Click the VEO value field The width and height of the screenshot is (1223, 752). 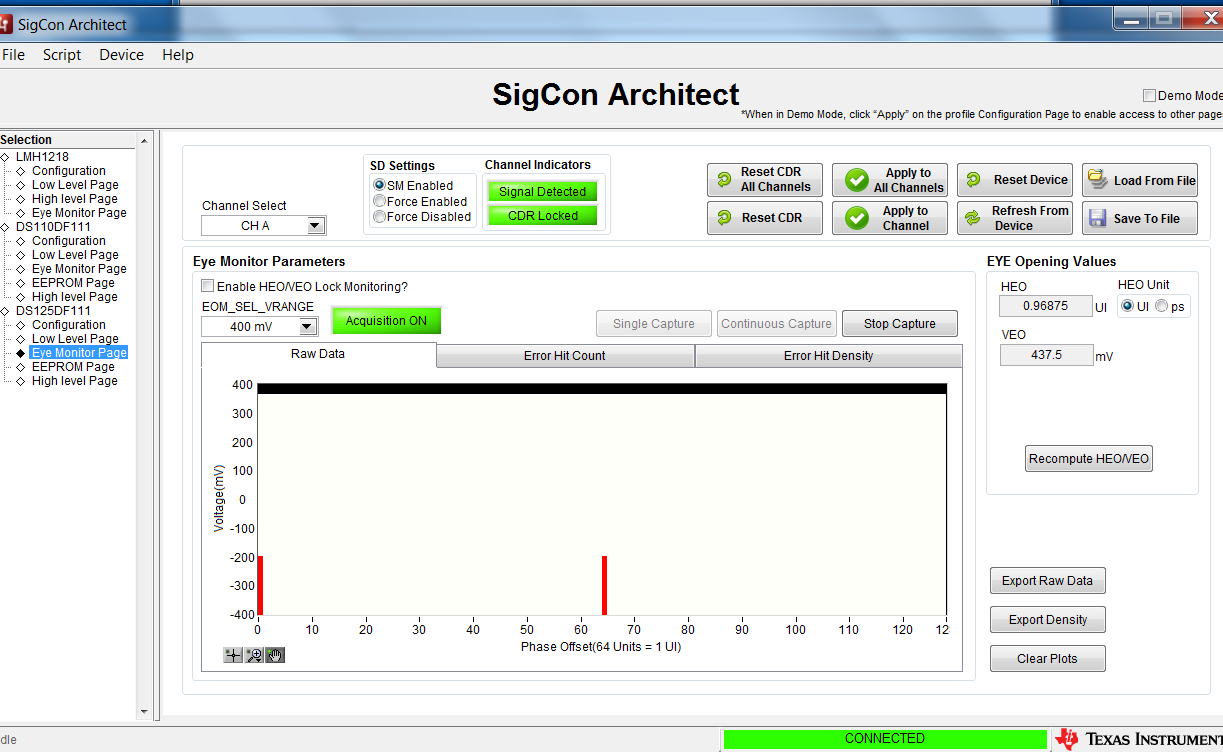click(x=1046, y=355)
